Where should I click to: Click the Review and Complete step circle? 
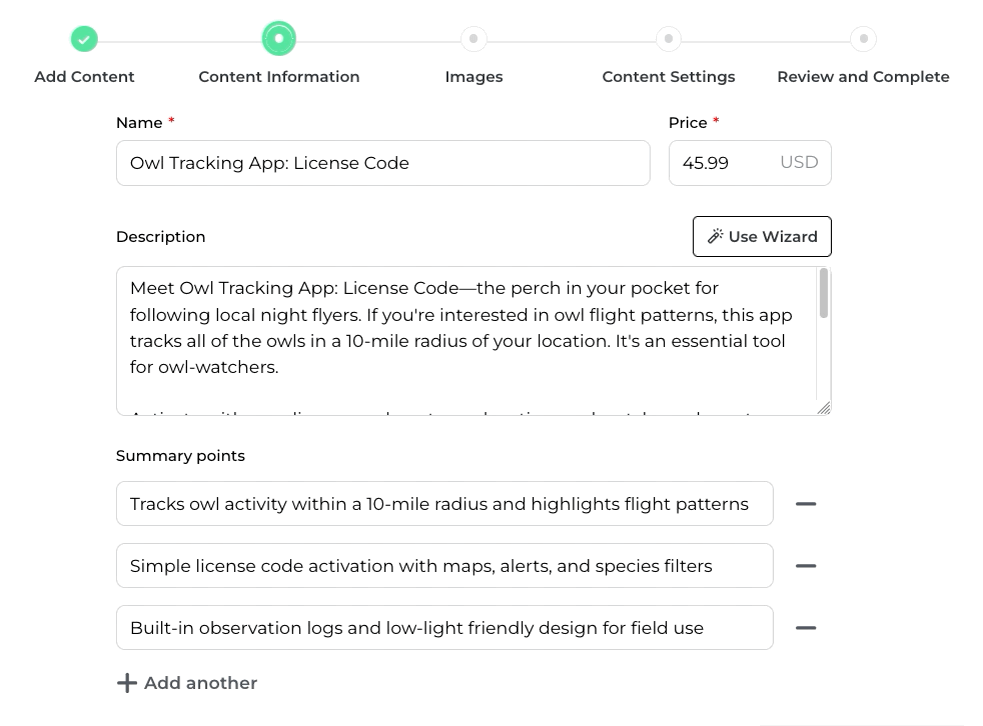tap(863, 39)
